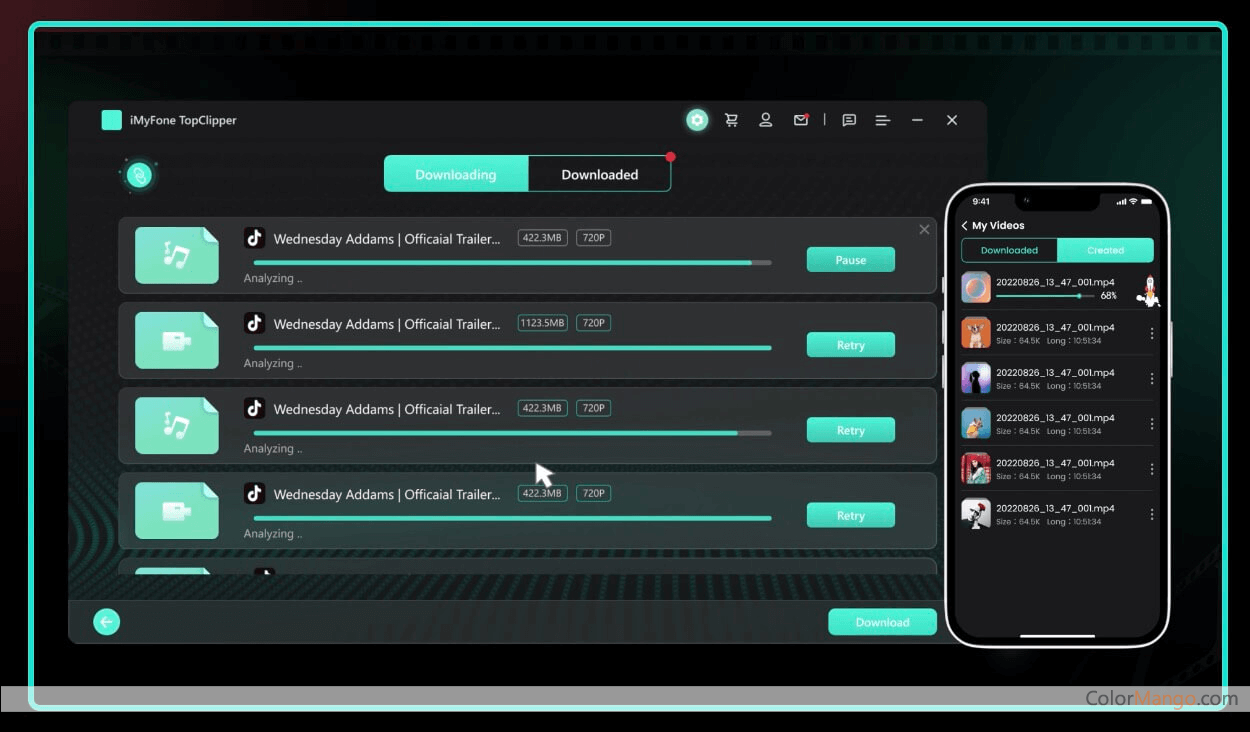Screen dimensions: 1250x732
Task: Select the phone's Created tab
Action: (1105, 250)
